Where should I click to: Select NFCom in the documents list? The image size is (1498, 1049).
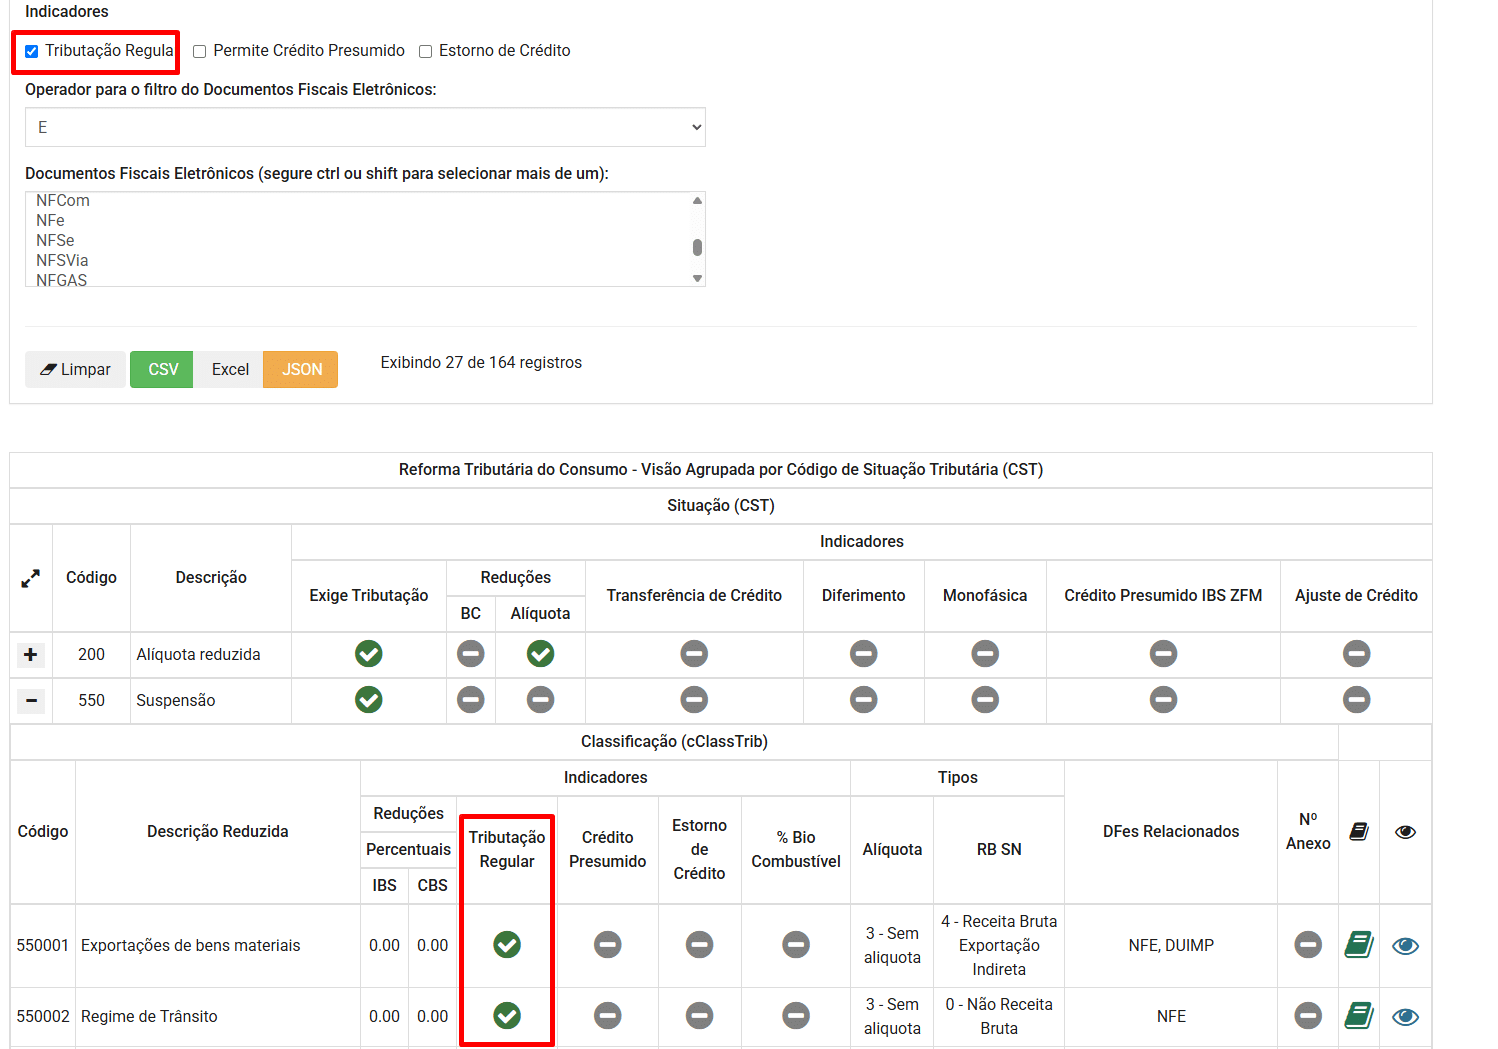[63, 200]
